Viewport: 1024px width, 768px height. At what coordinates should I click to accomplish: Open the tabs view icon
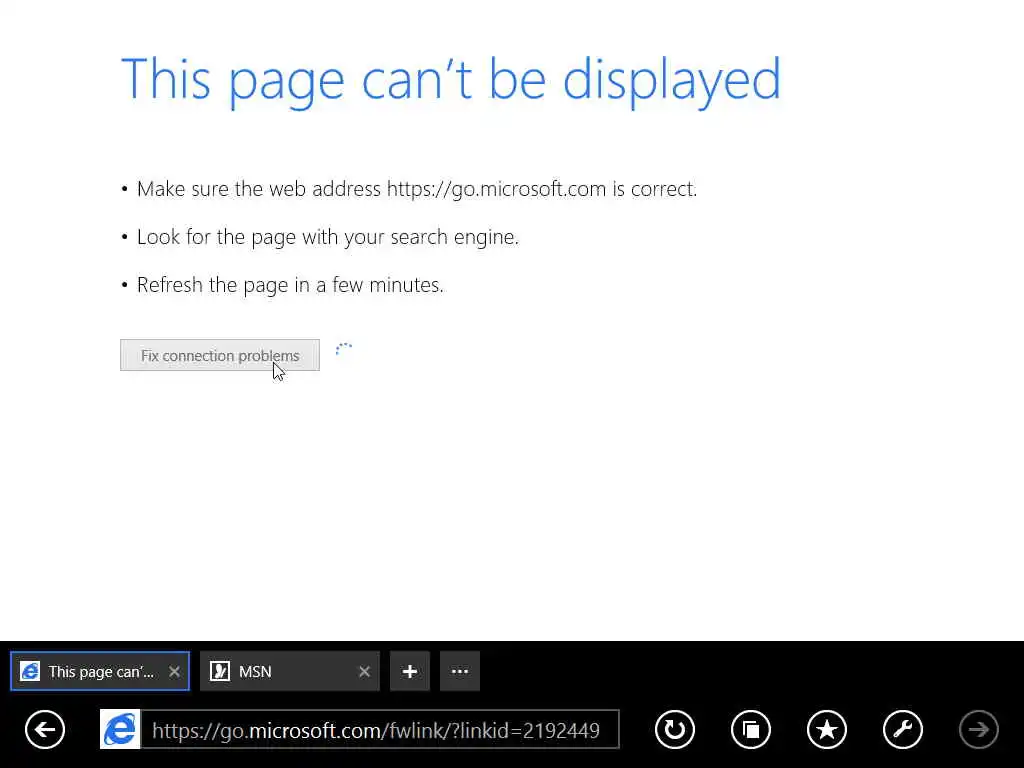pos(751,729)
